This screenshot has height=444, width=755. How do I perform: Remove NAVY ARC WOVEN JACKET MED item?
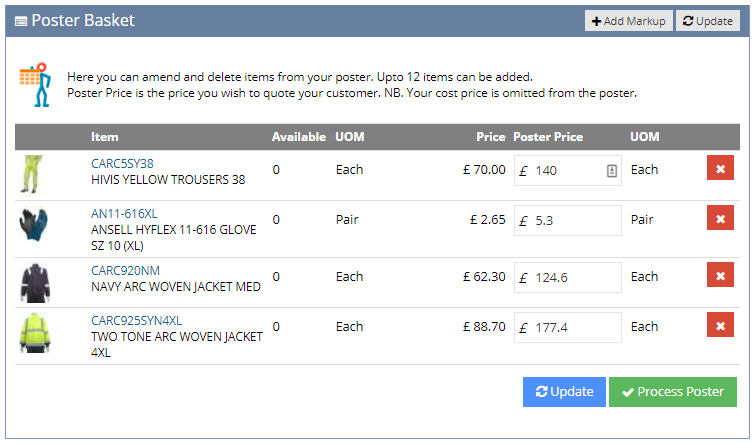point(720,274)
